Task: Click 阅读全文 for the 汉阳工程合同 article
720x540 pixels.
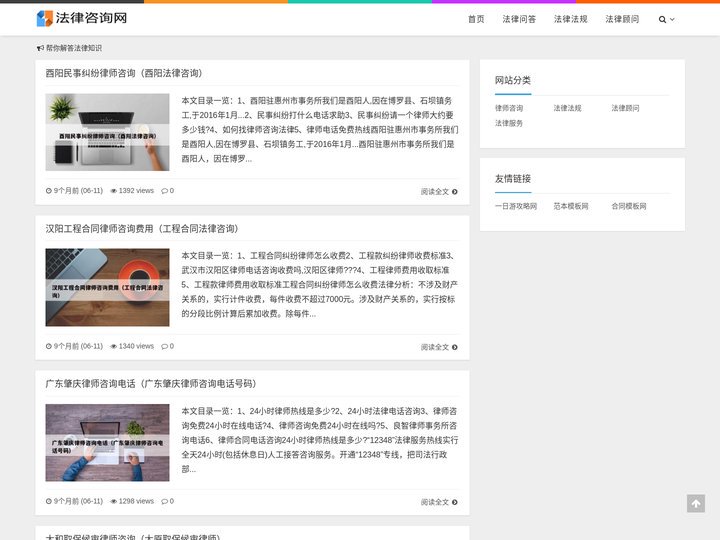Action: tap(434, 347)
